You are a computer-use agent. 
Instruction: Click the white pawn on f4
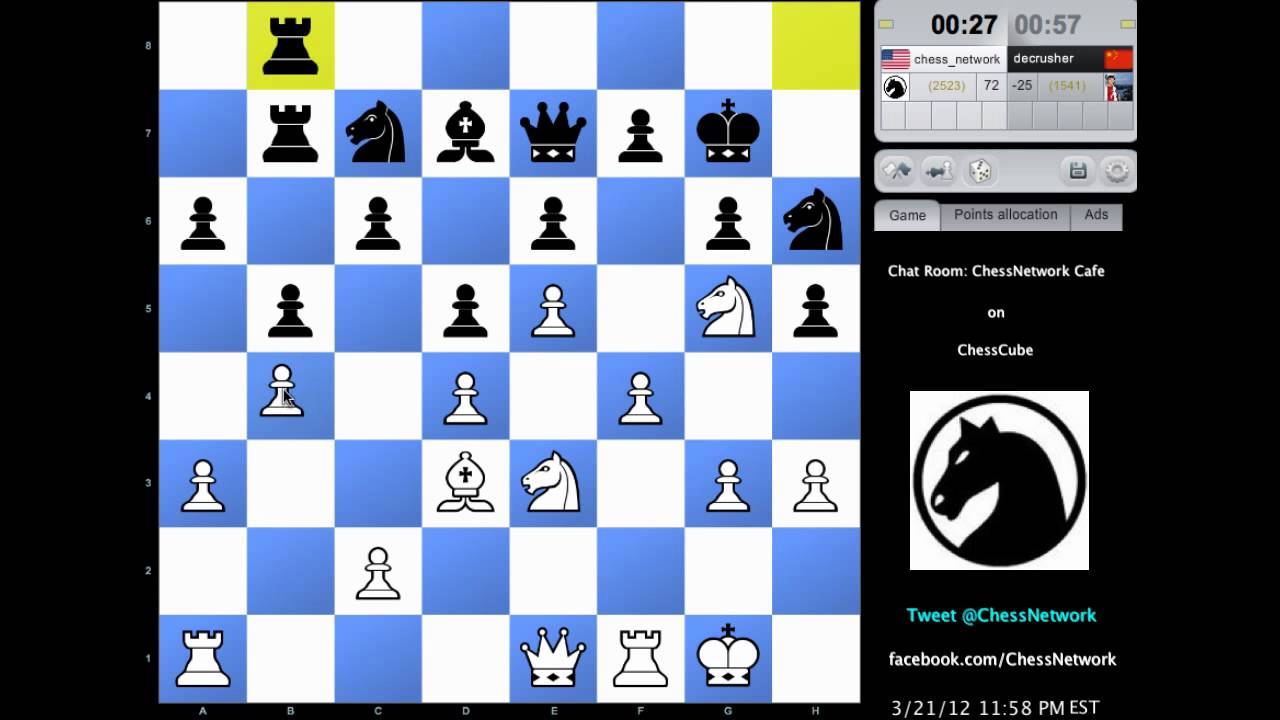coord(640,398)
